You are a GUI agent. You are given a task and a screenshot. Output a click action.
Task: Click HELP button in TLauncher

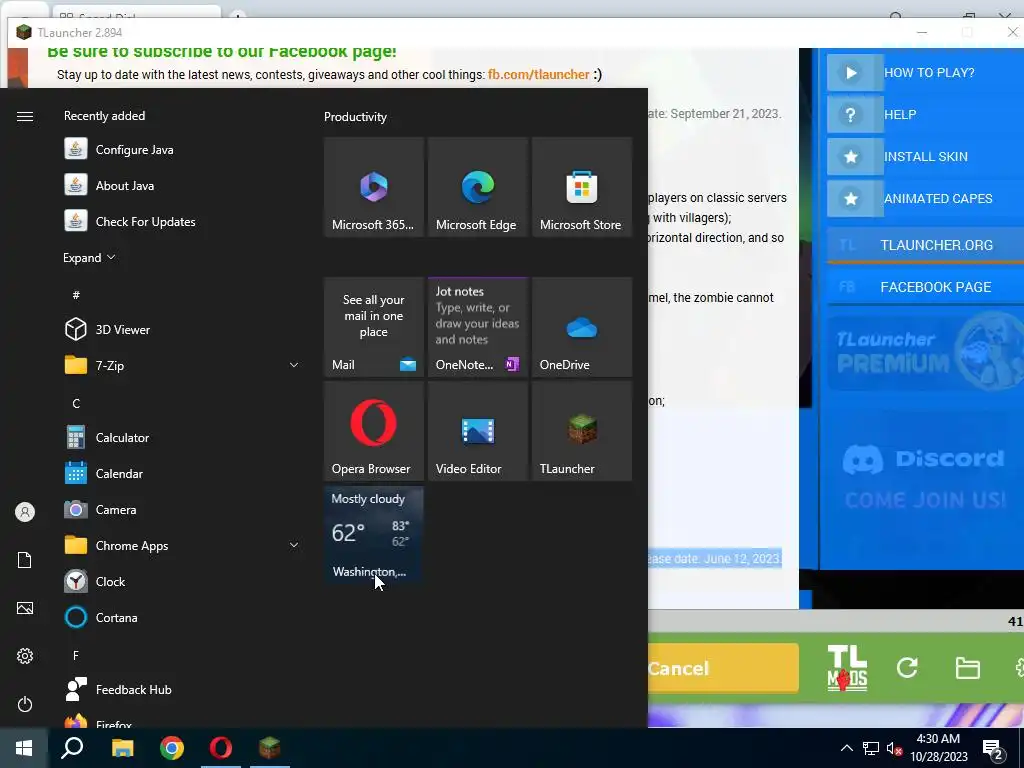coord(925,114)
